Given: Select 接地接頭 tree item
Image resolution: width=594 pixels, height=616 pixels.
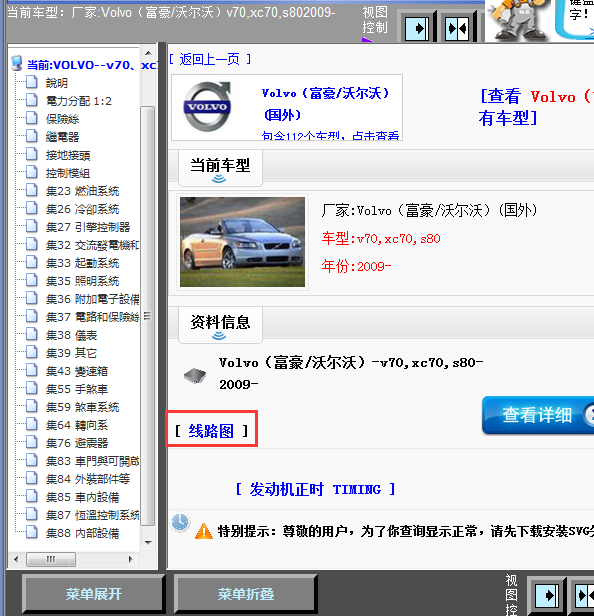Looking at the screenshot, I should 68,155.
